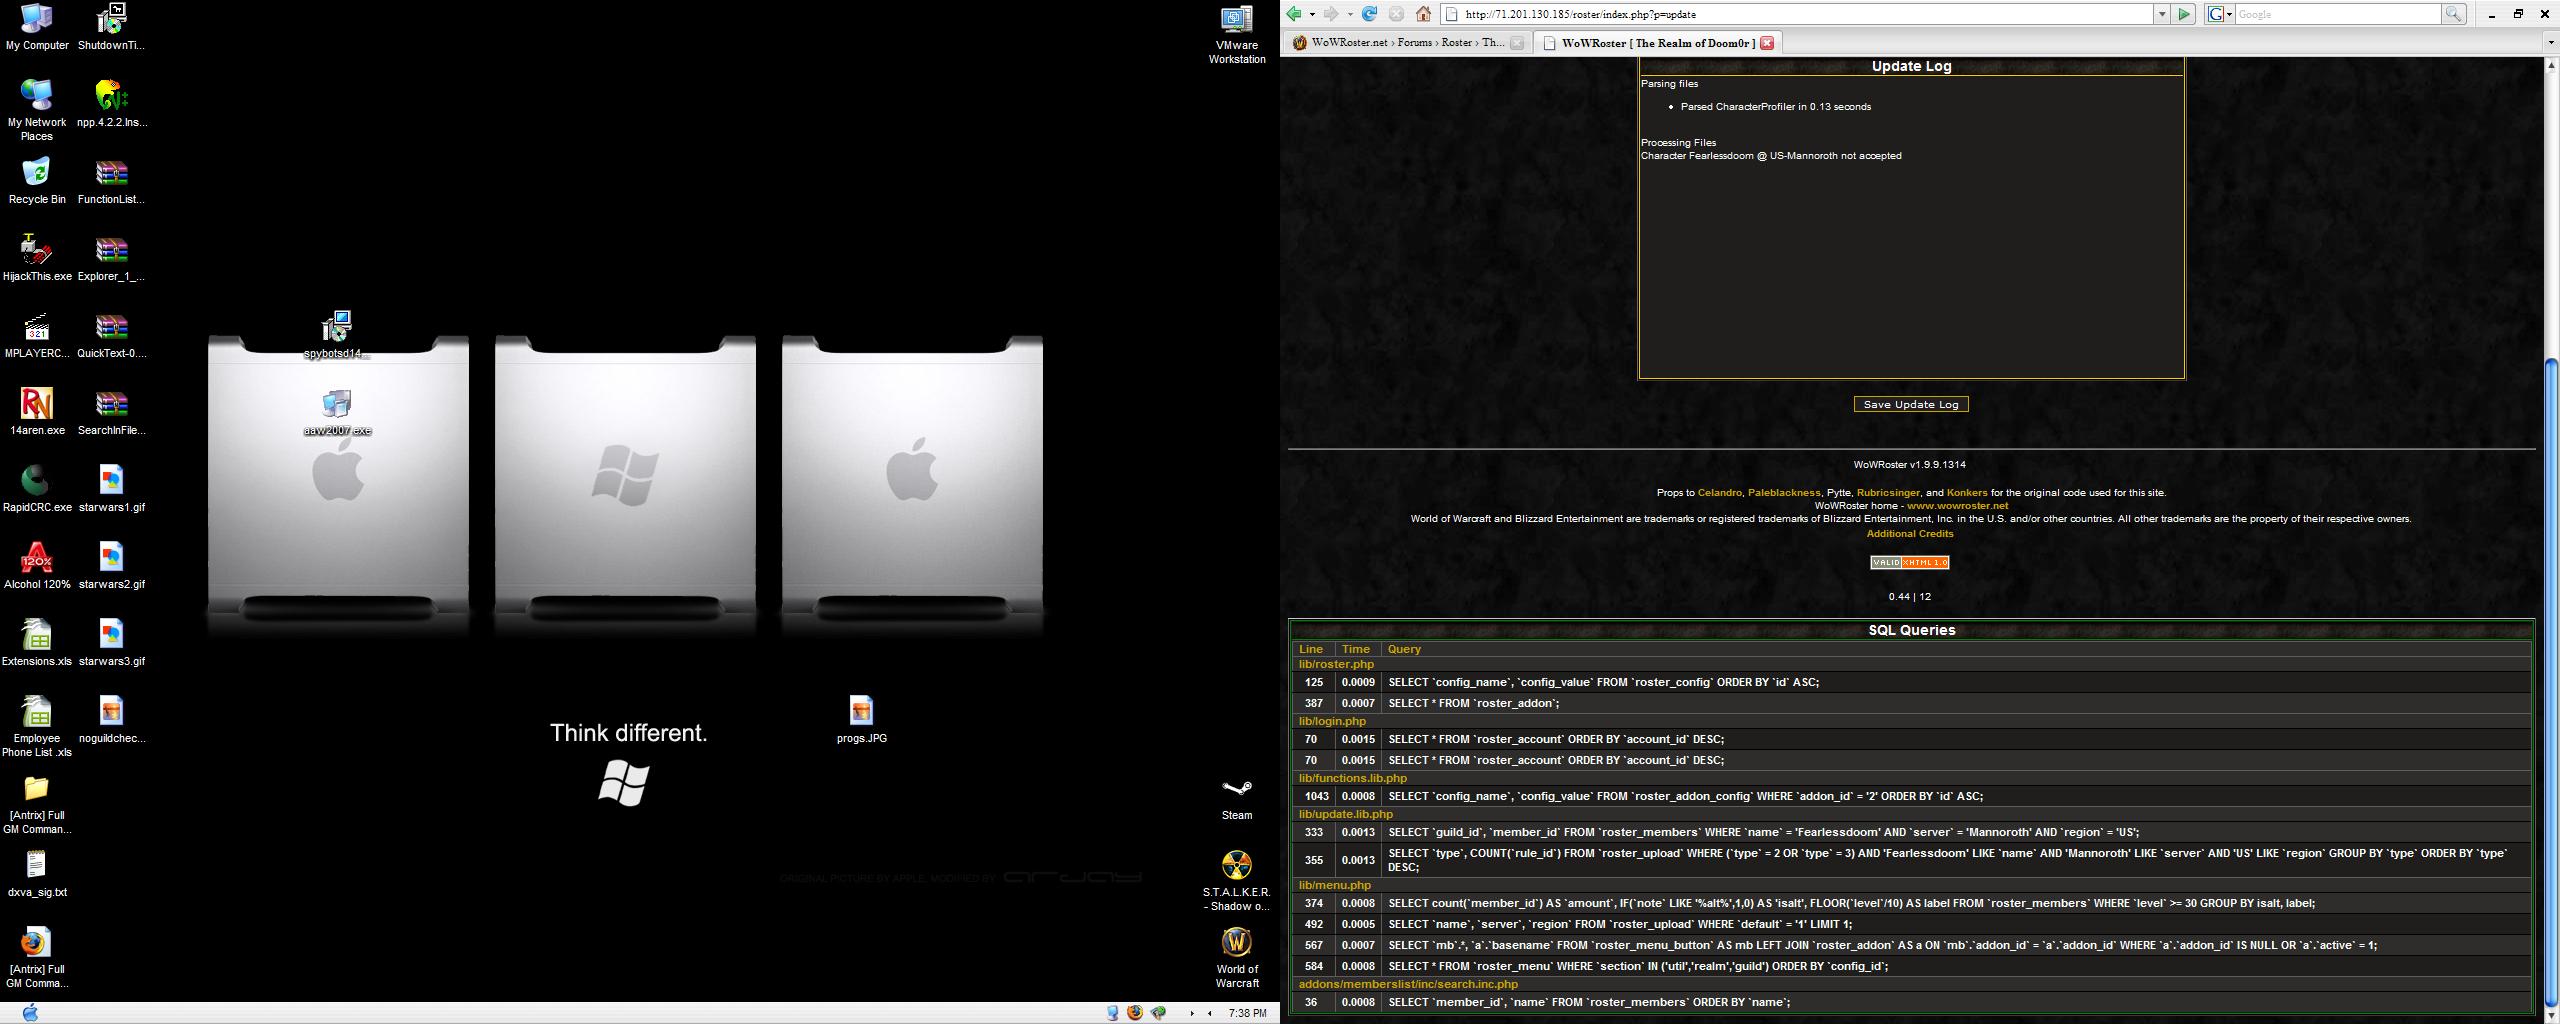Open the Konkers credit link
This screenshot has height=1024, width=2560.
tap(1967, 492)
